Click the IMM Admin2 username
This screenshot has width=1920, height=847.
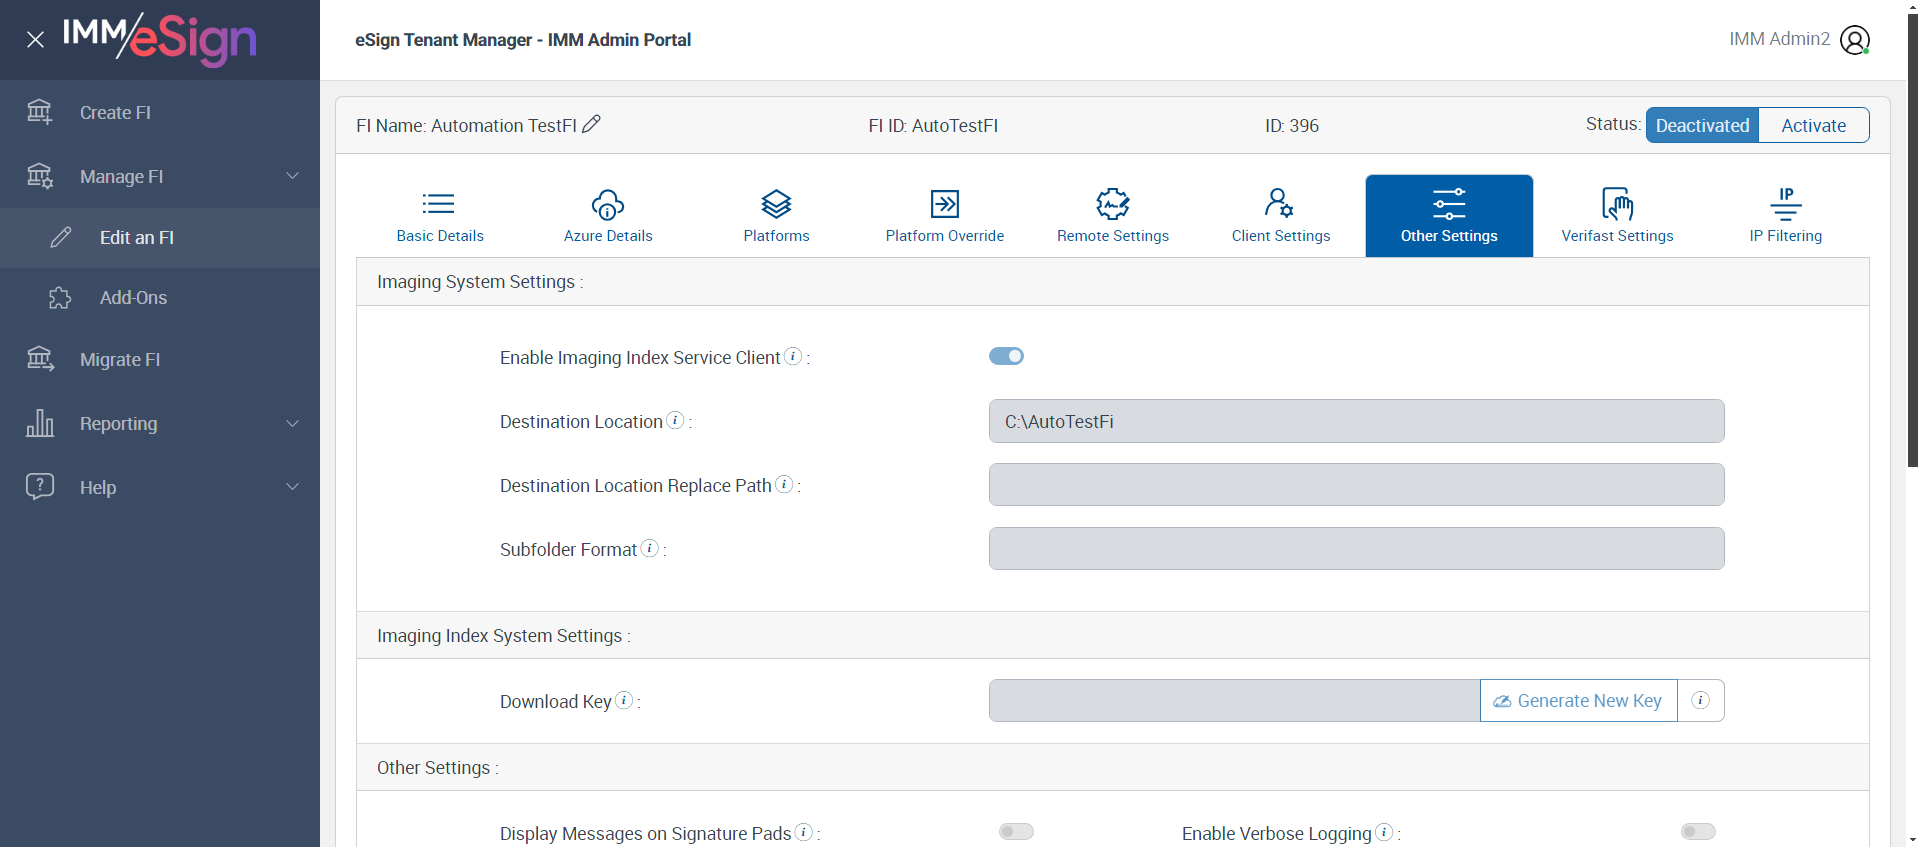(1780, 39)
